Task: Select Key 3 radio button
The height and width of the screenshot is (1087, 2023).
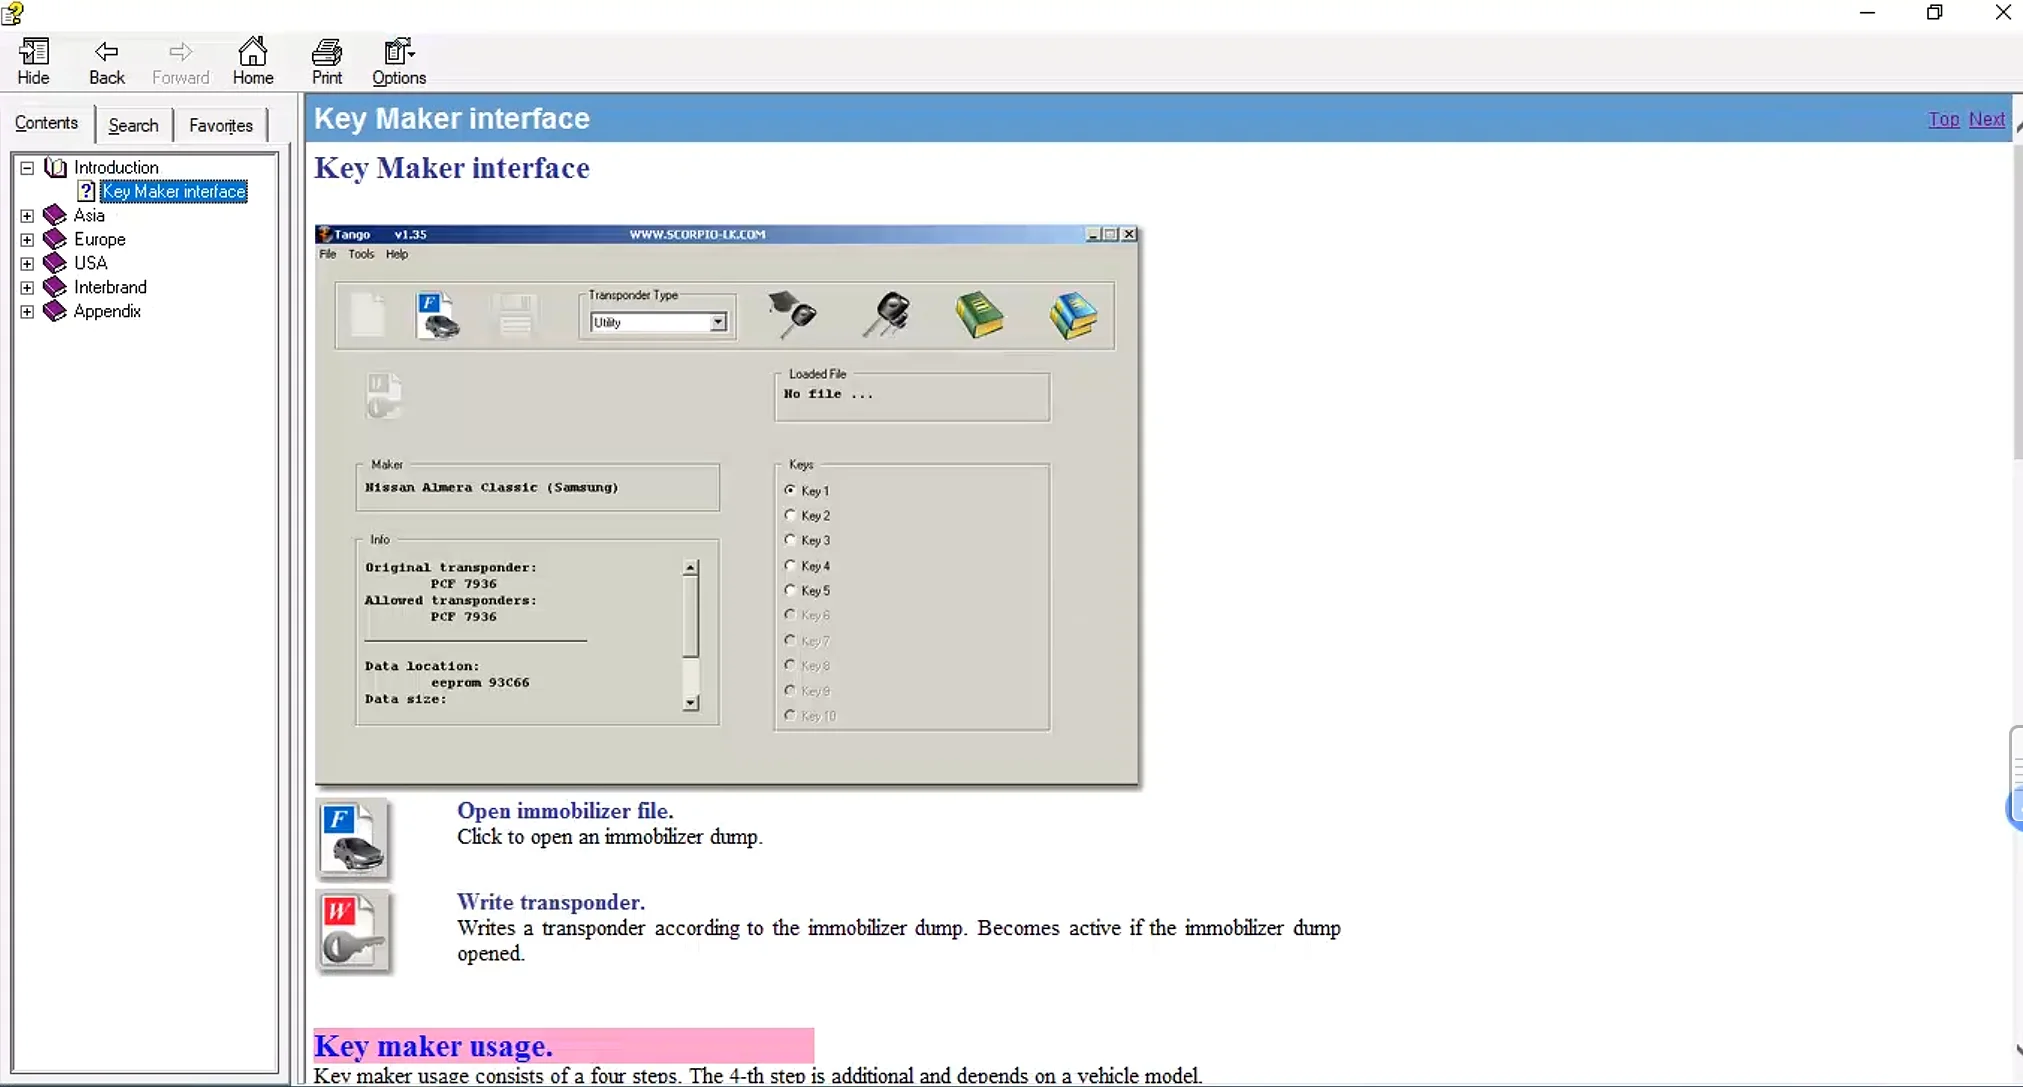Action: [789, 539]
